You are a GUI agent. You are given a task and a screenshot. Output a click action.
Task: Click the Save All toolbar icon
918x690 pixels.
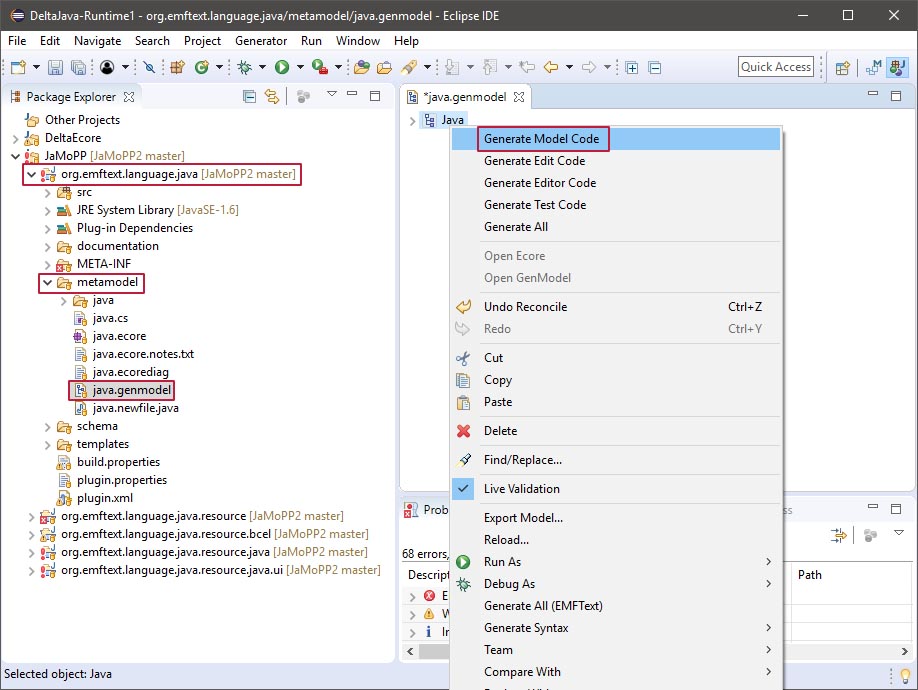[77, 67]
